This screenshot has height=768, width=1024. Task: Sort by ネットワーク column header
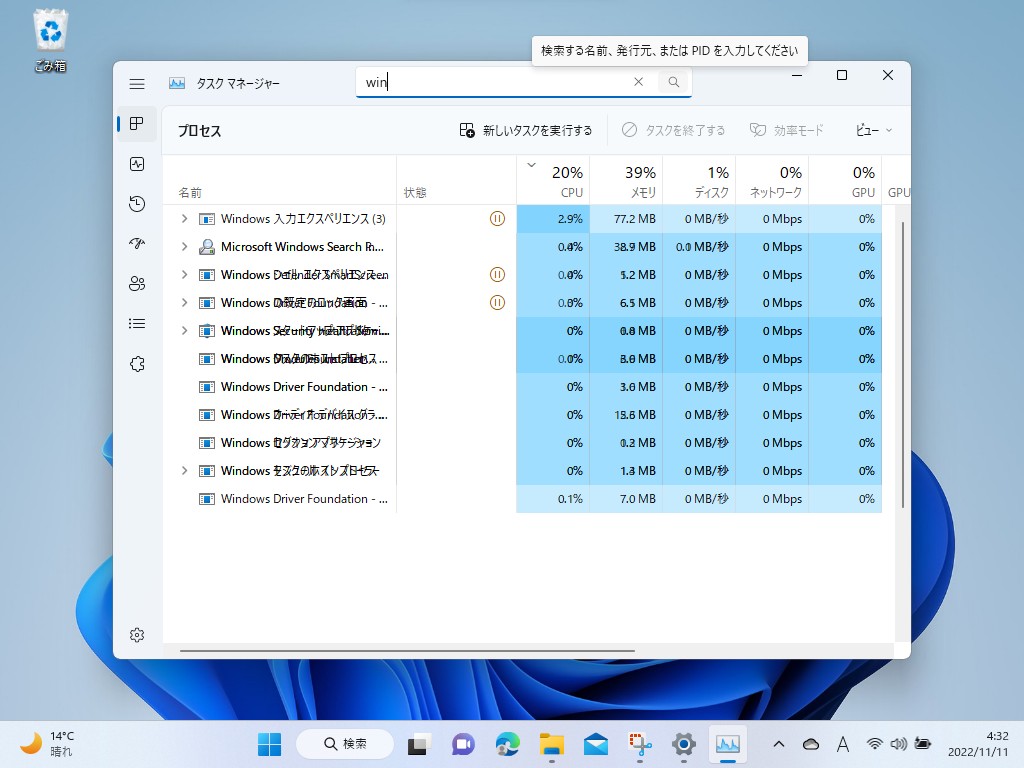tap(773, 180)
